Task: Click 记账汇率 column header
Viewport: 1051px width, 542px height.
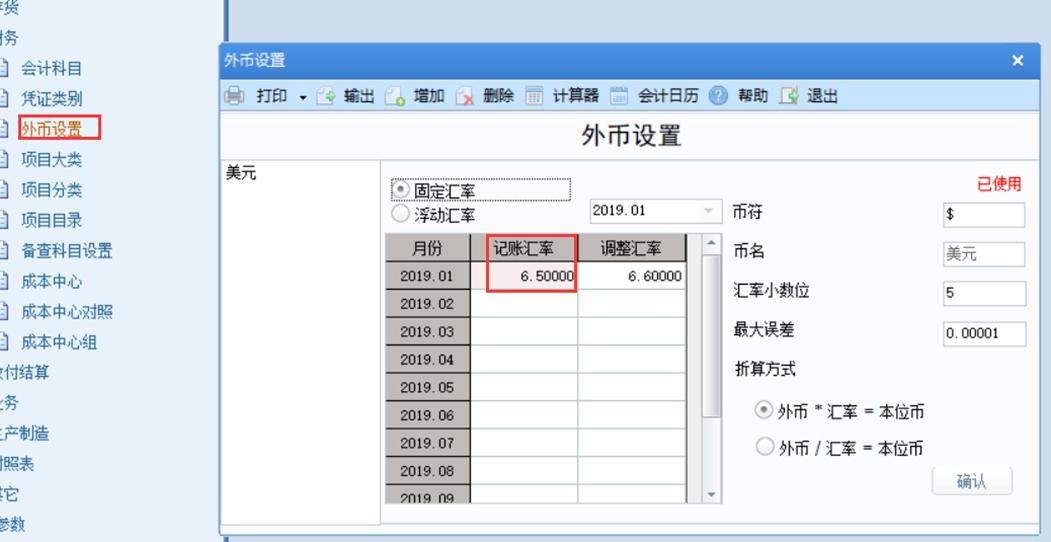Action: pyautogui.click(x=523, y=249)
